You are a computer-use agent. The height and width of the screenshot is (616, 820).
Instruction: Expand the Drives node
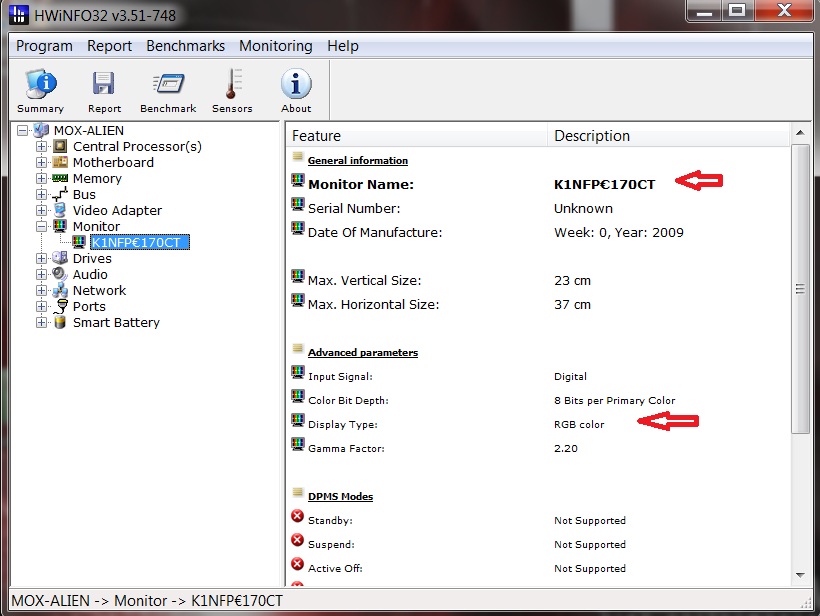(x=41, y=258)
